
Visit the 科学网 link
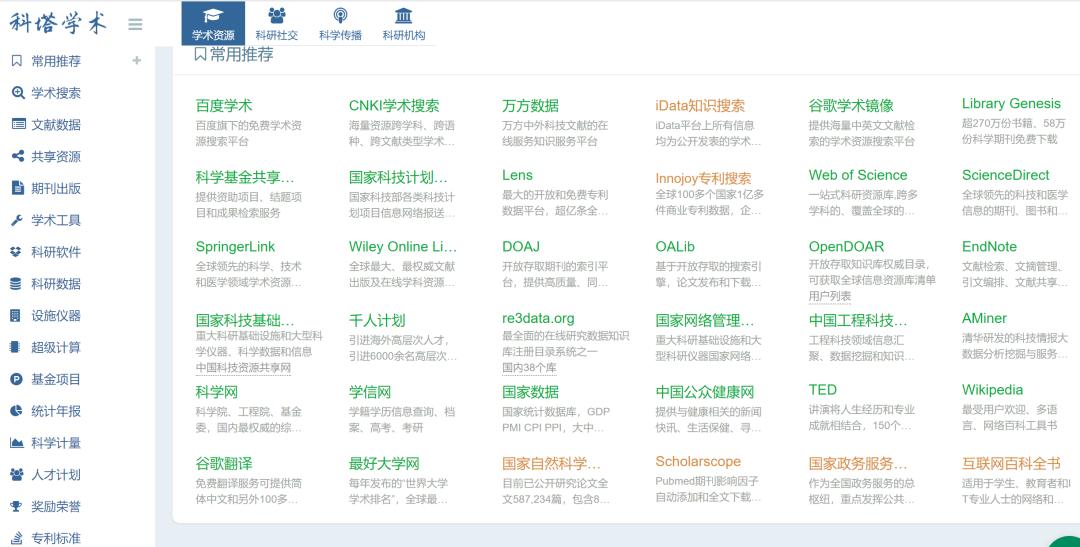pyautogui.click(x=216, y=392)
